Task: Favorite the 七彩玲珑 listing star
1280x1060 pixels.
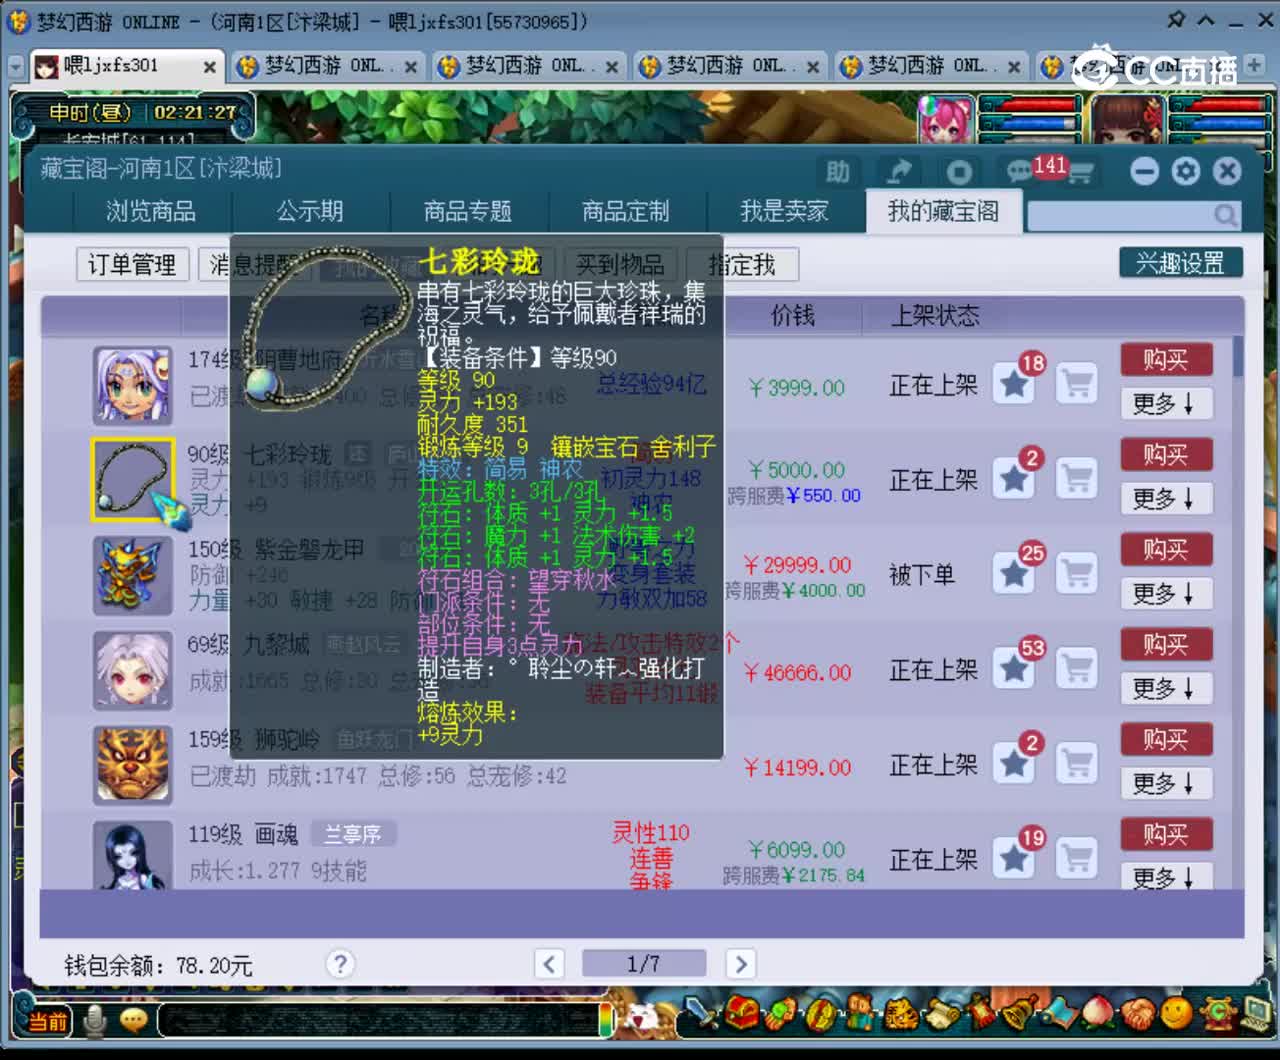Action: 1013,478
